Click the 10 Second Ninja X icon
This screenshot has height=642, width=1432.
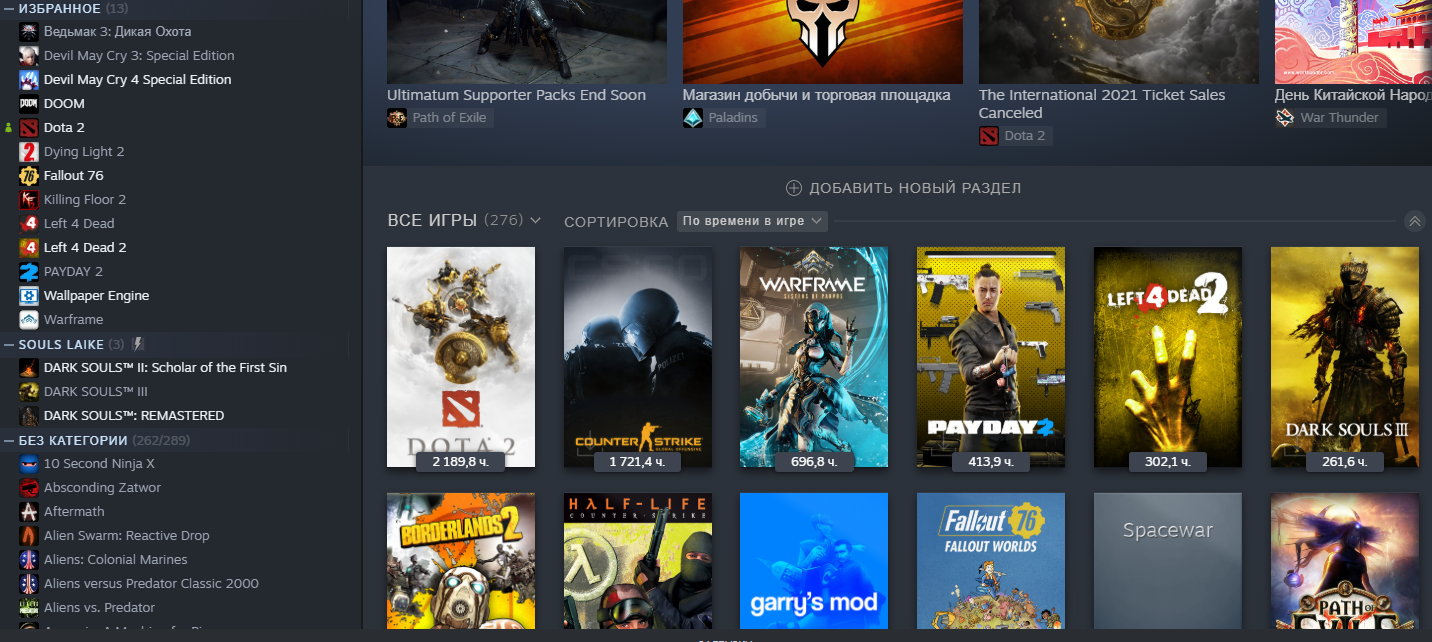pos(28,463)
